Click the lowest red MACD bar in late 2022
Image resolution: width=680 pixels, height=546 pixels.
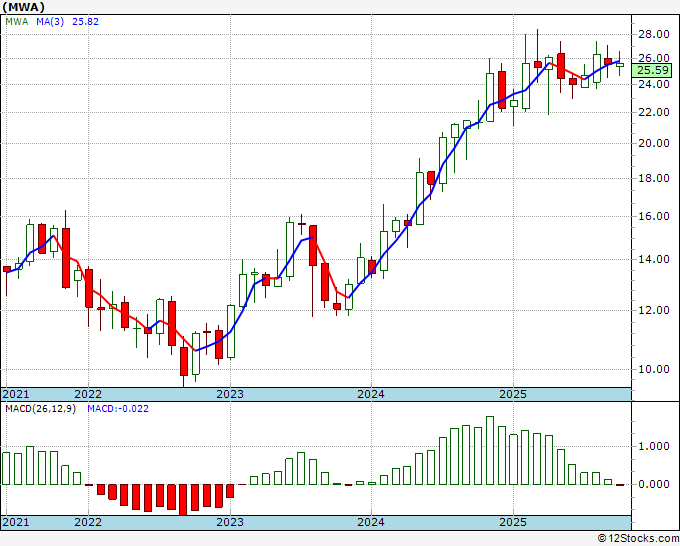pos(183,500)
